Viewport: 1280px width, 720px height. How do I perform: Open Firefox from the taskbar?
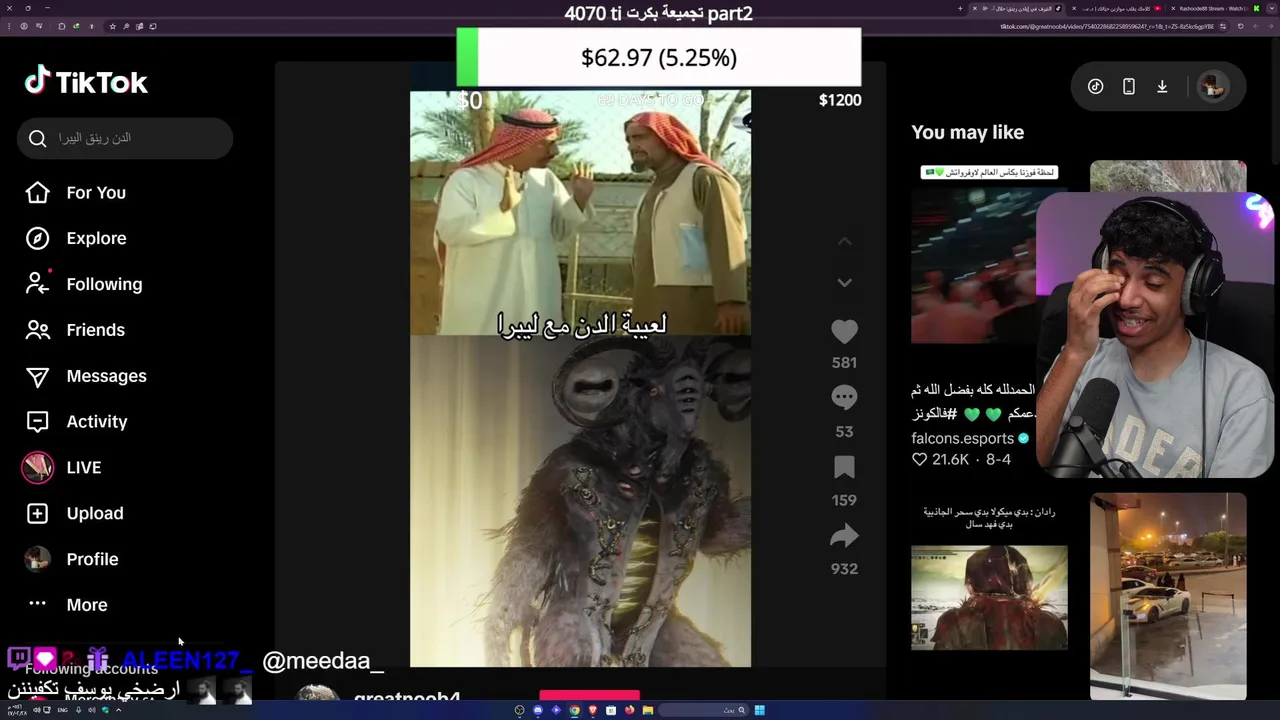(x=629, y=710)
